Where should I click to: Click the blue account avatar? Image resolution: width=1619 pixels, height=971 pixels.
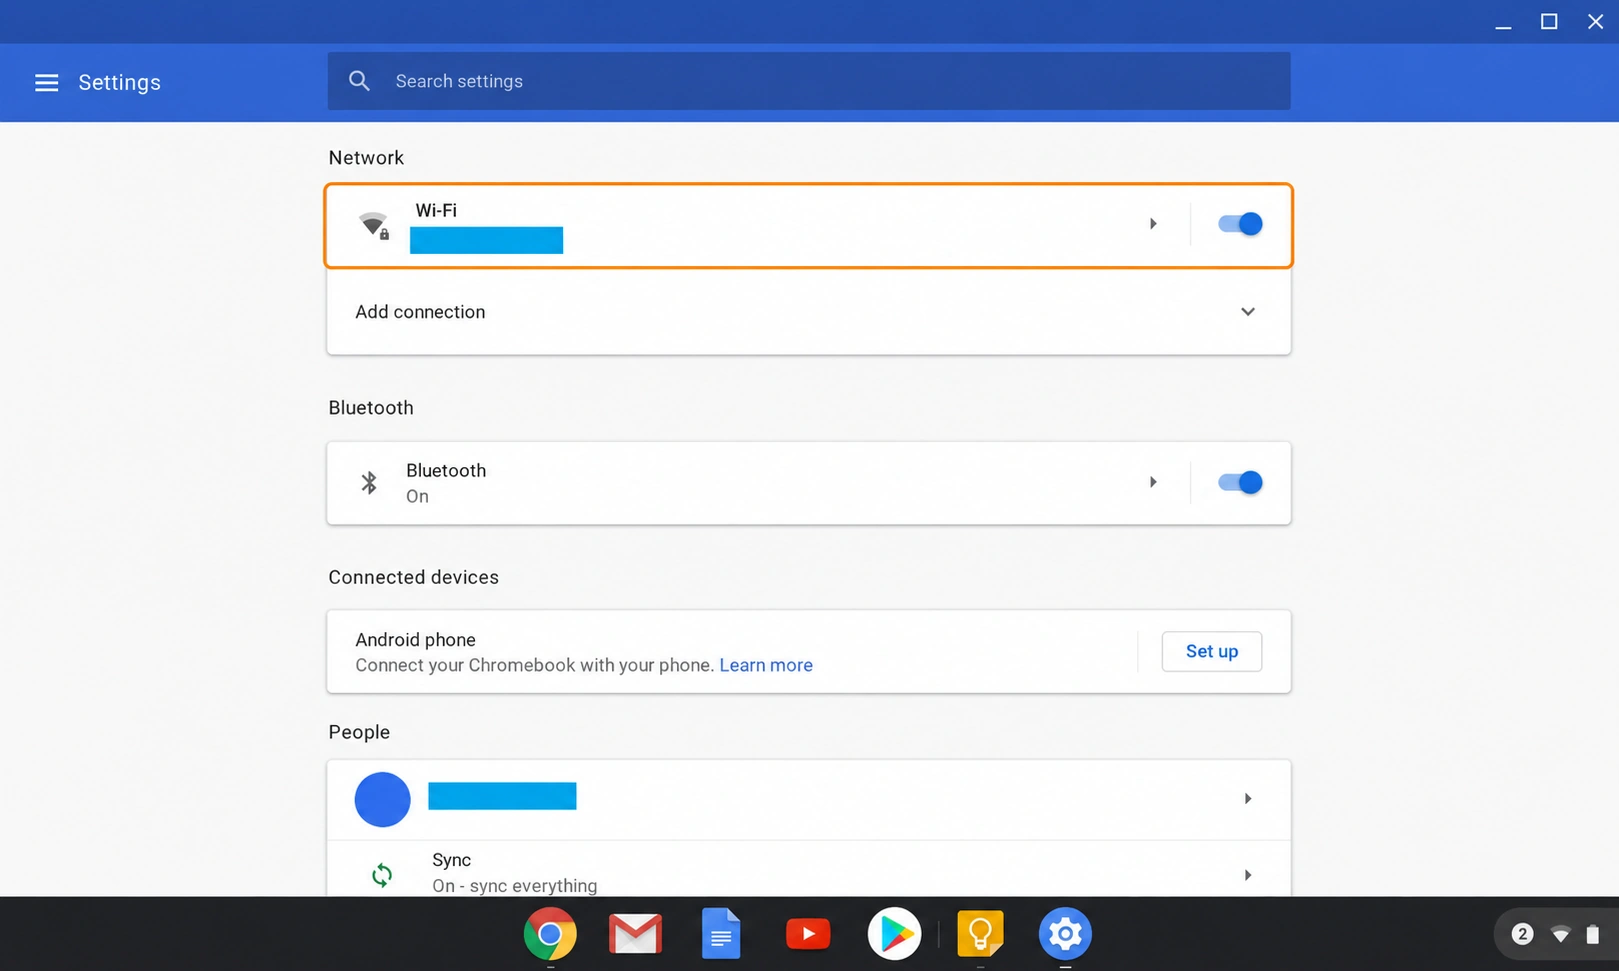point(383,799)
